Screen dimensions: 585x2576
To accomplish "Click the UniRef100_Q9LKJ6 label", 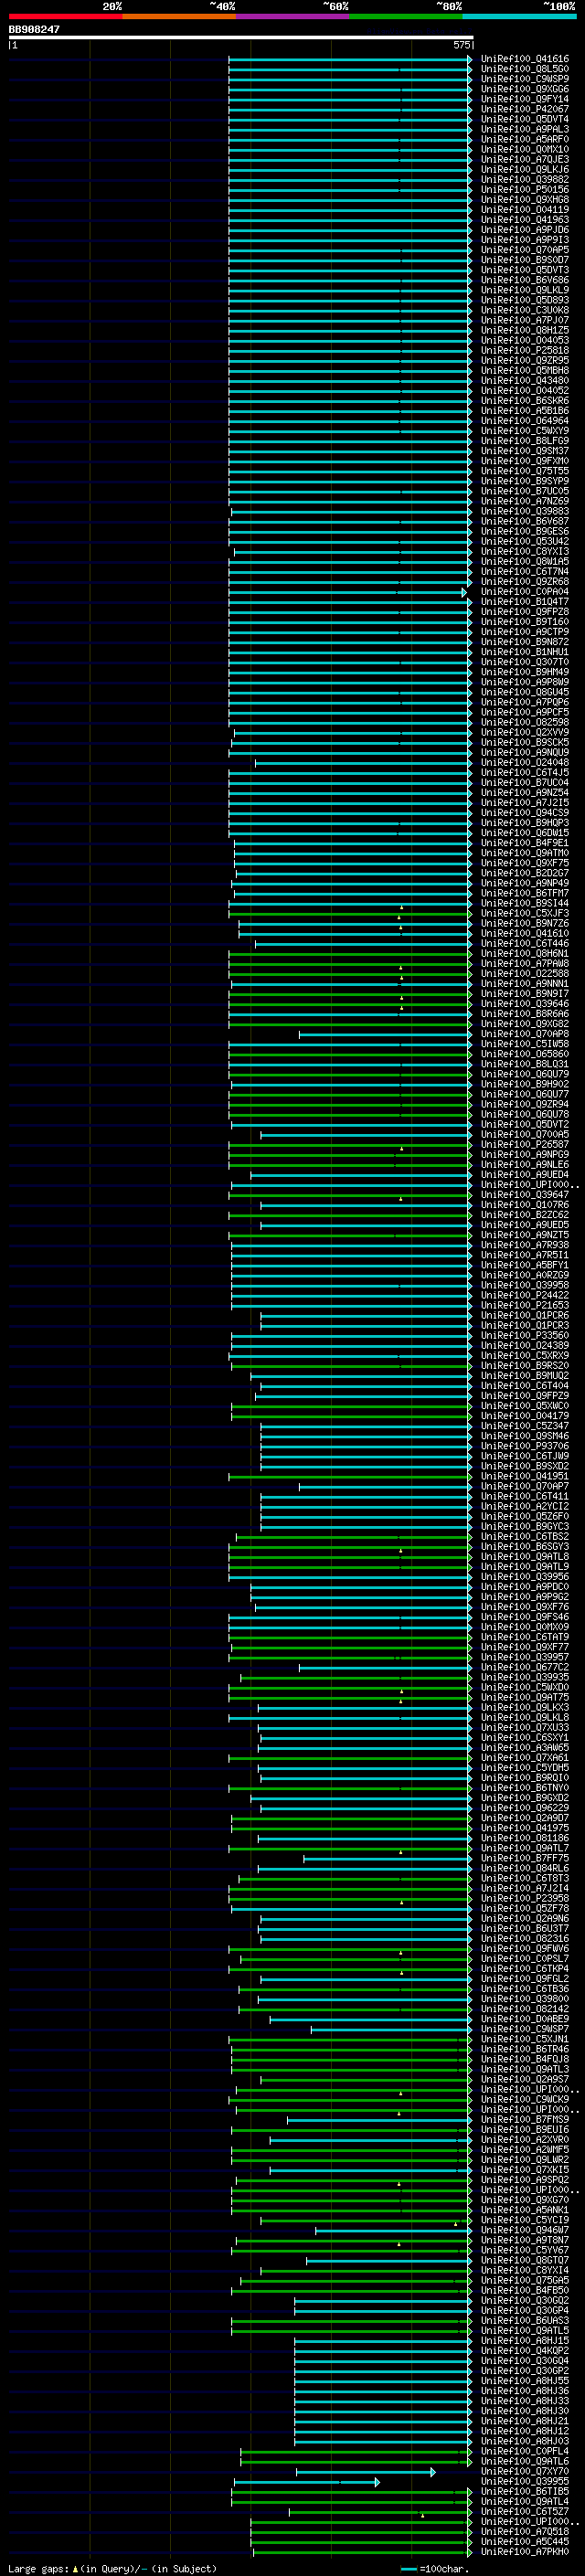I will (x=525, y=169).
